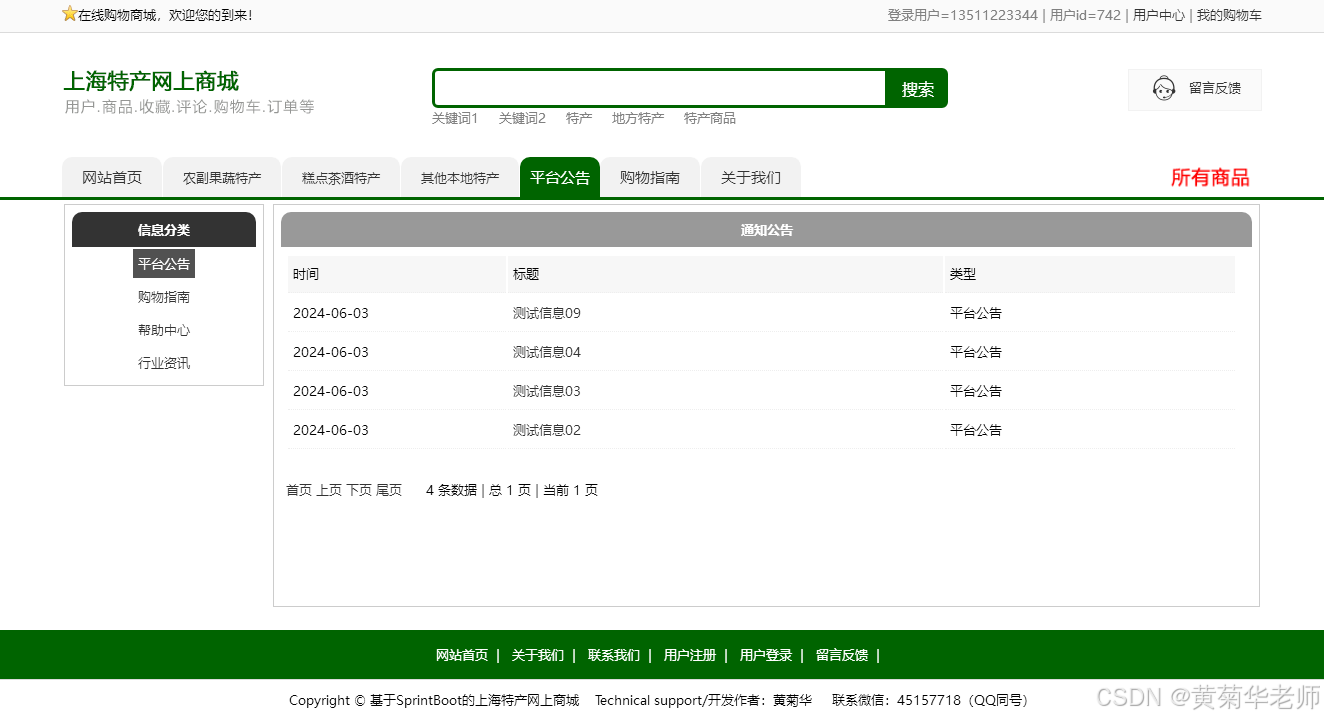The image size is (1324, 719).
Task: Open footer link 用户登录
Action: point(766,655)
